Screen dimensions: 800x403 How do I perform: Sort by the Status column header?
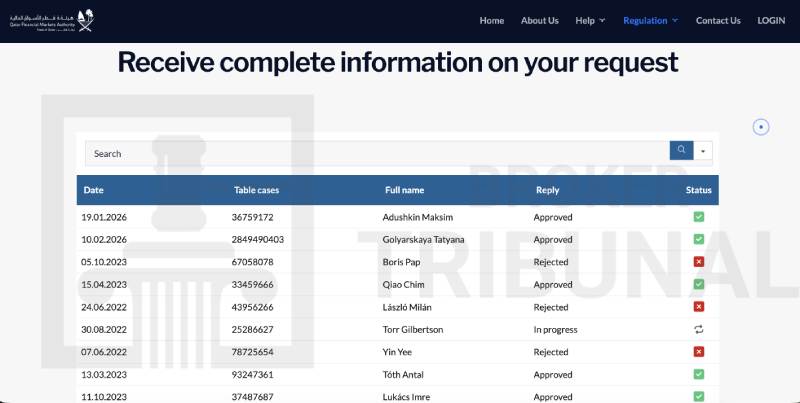[x=698, y=190]
